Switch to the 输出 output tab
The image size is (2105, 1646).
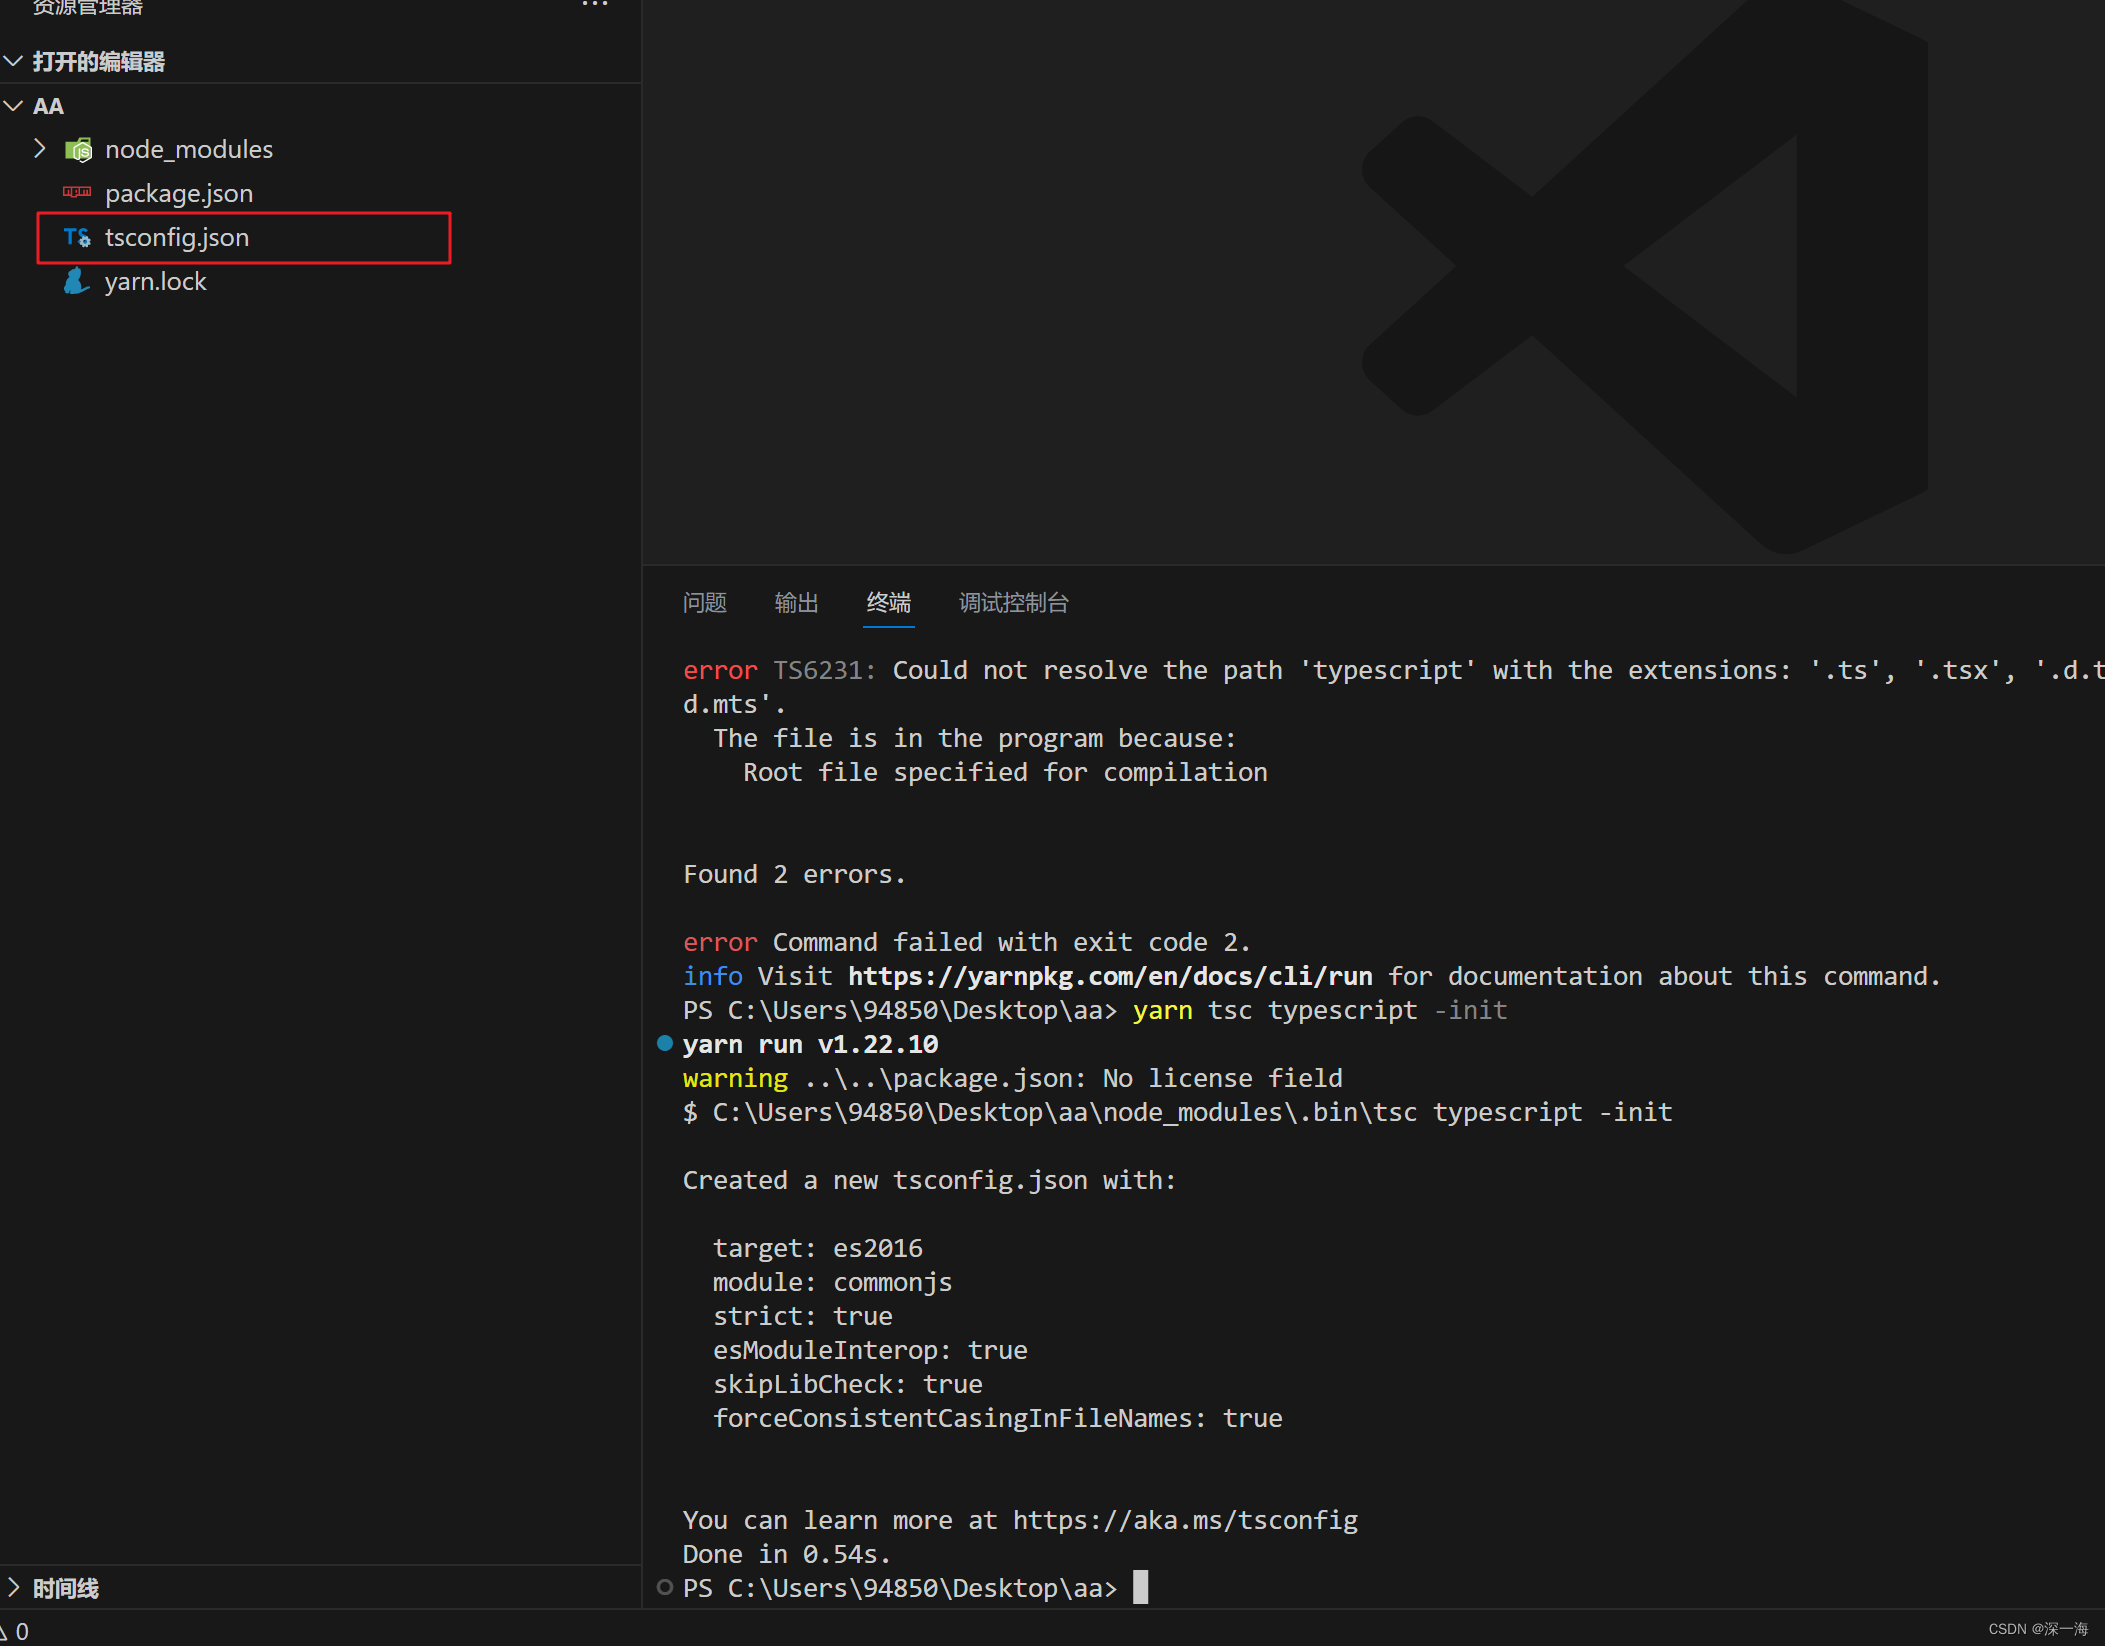coord(796,603)
